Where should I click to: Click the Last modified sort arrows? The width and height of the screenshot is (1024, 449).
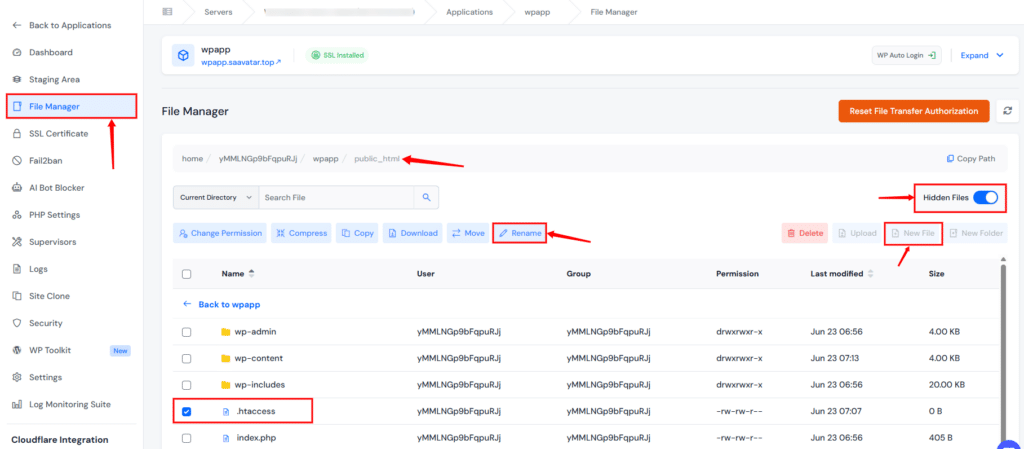point(871,273)
